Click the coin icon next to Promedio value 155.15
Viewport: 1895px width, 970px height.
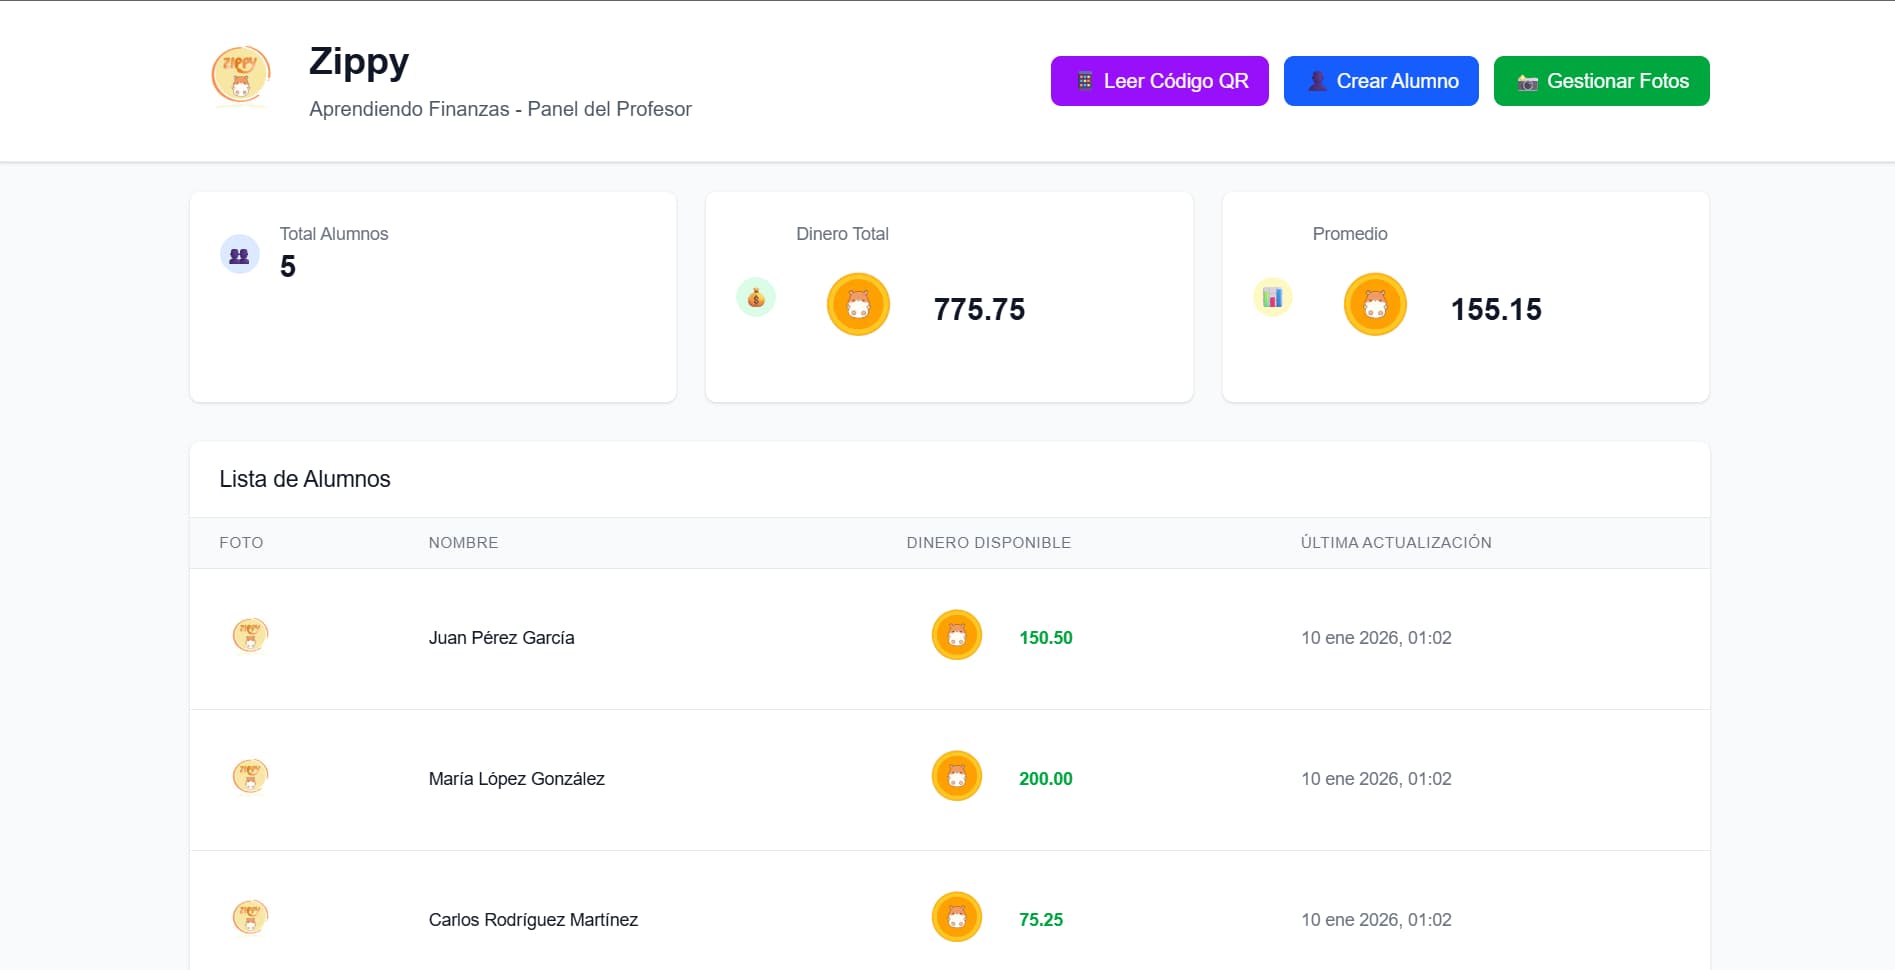[1375, 304]
